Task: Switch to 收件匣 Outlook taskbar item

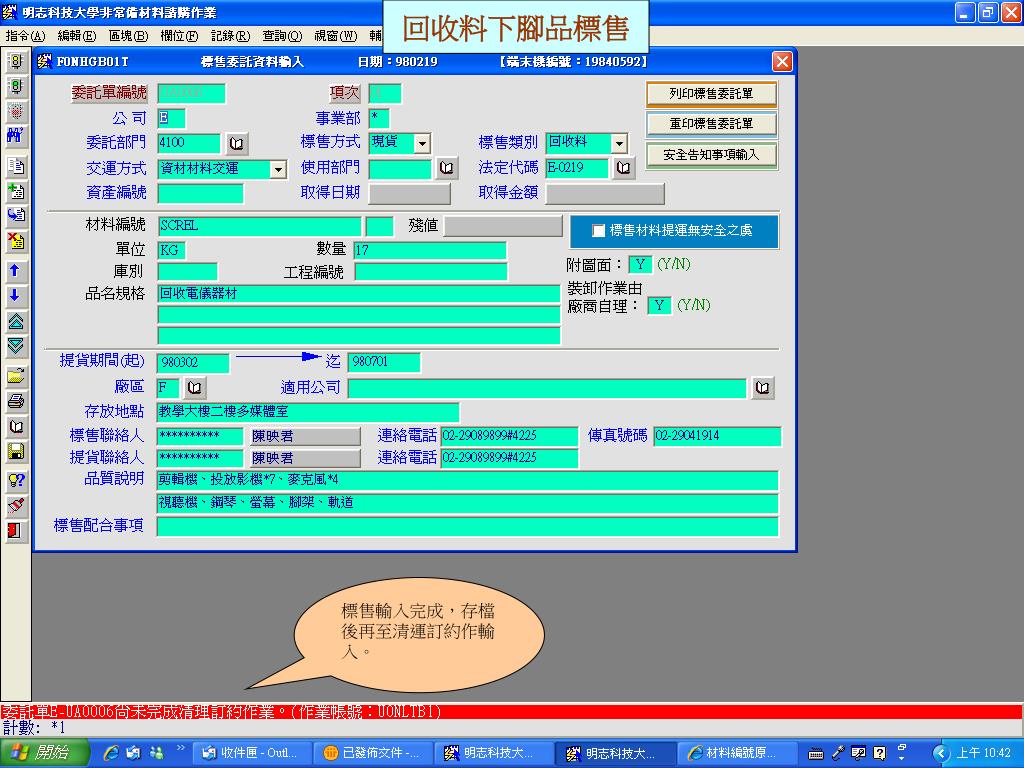Action: point(253,753)
